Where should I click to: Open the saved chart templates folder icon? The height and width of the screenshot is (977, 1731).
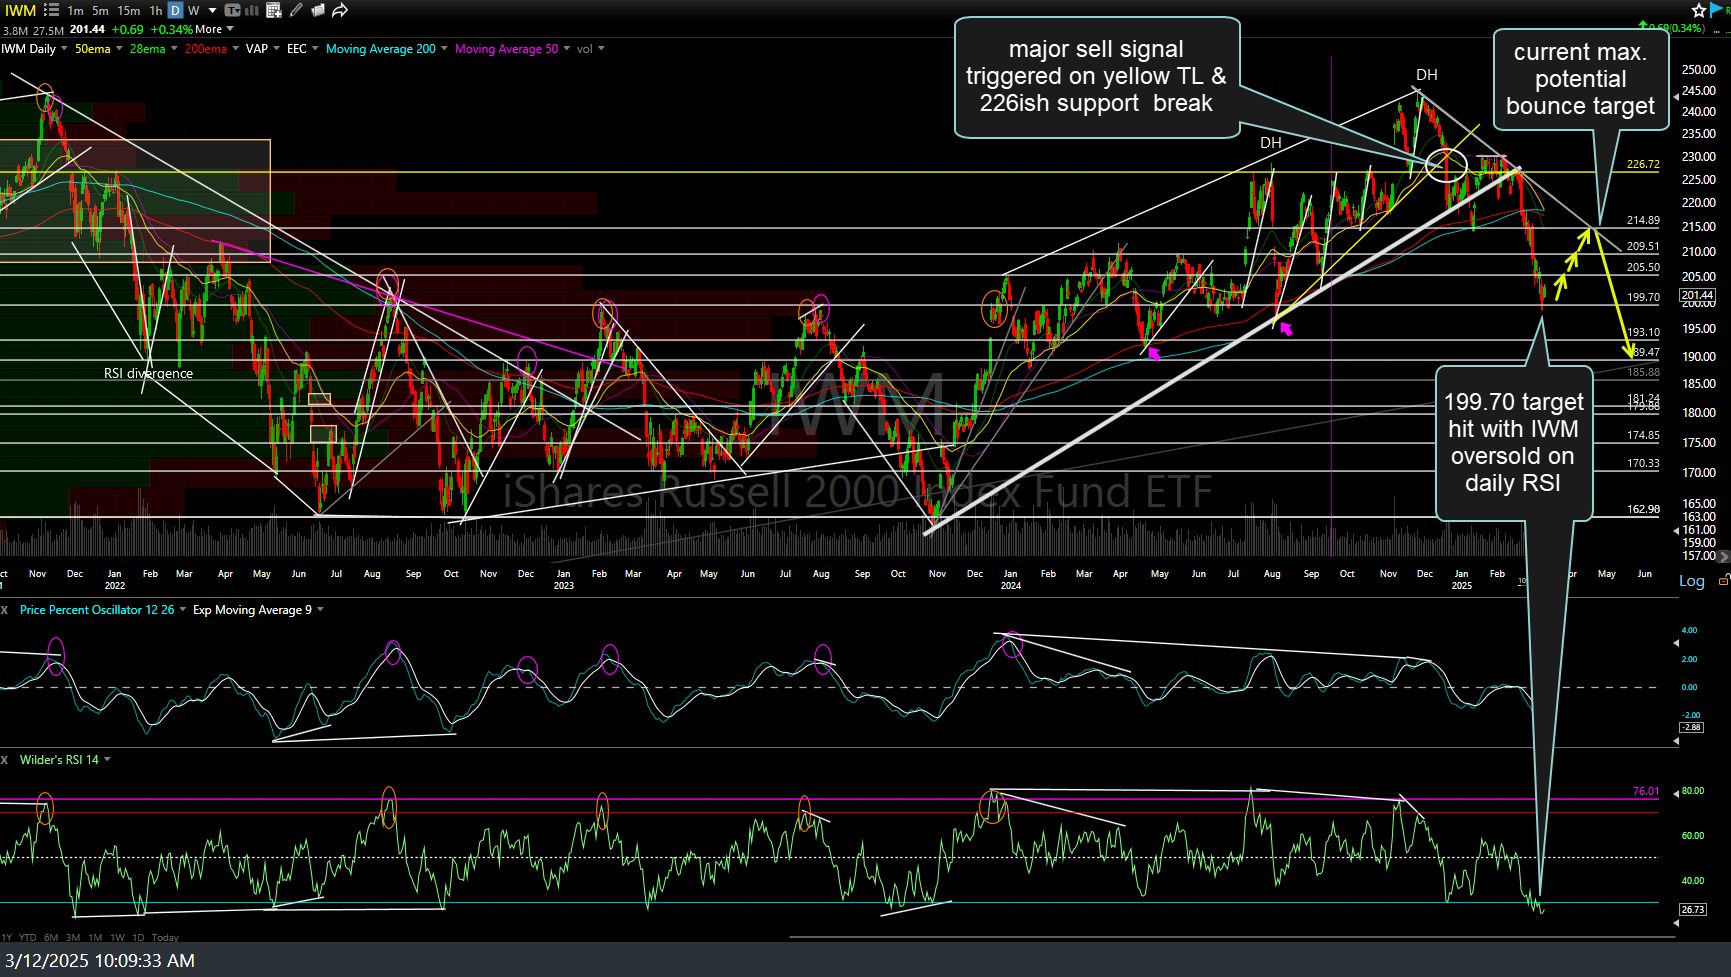[x=318, y=10]
